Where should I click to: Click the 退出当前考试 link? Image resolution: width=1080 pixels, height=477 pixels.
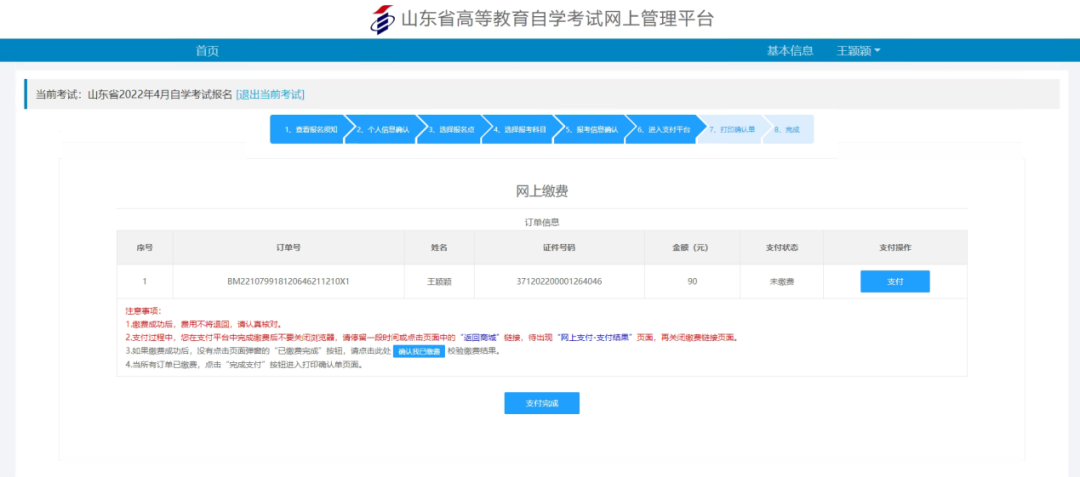[270, 94]
